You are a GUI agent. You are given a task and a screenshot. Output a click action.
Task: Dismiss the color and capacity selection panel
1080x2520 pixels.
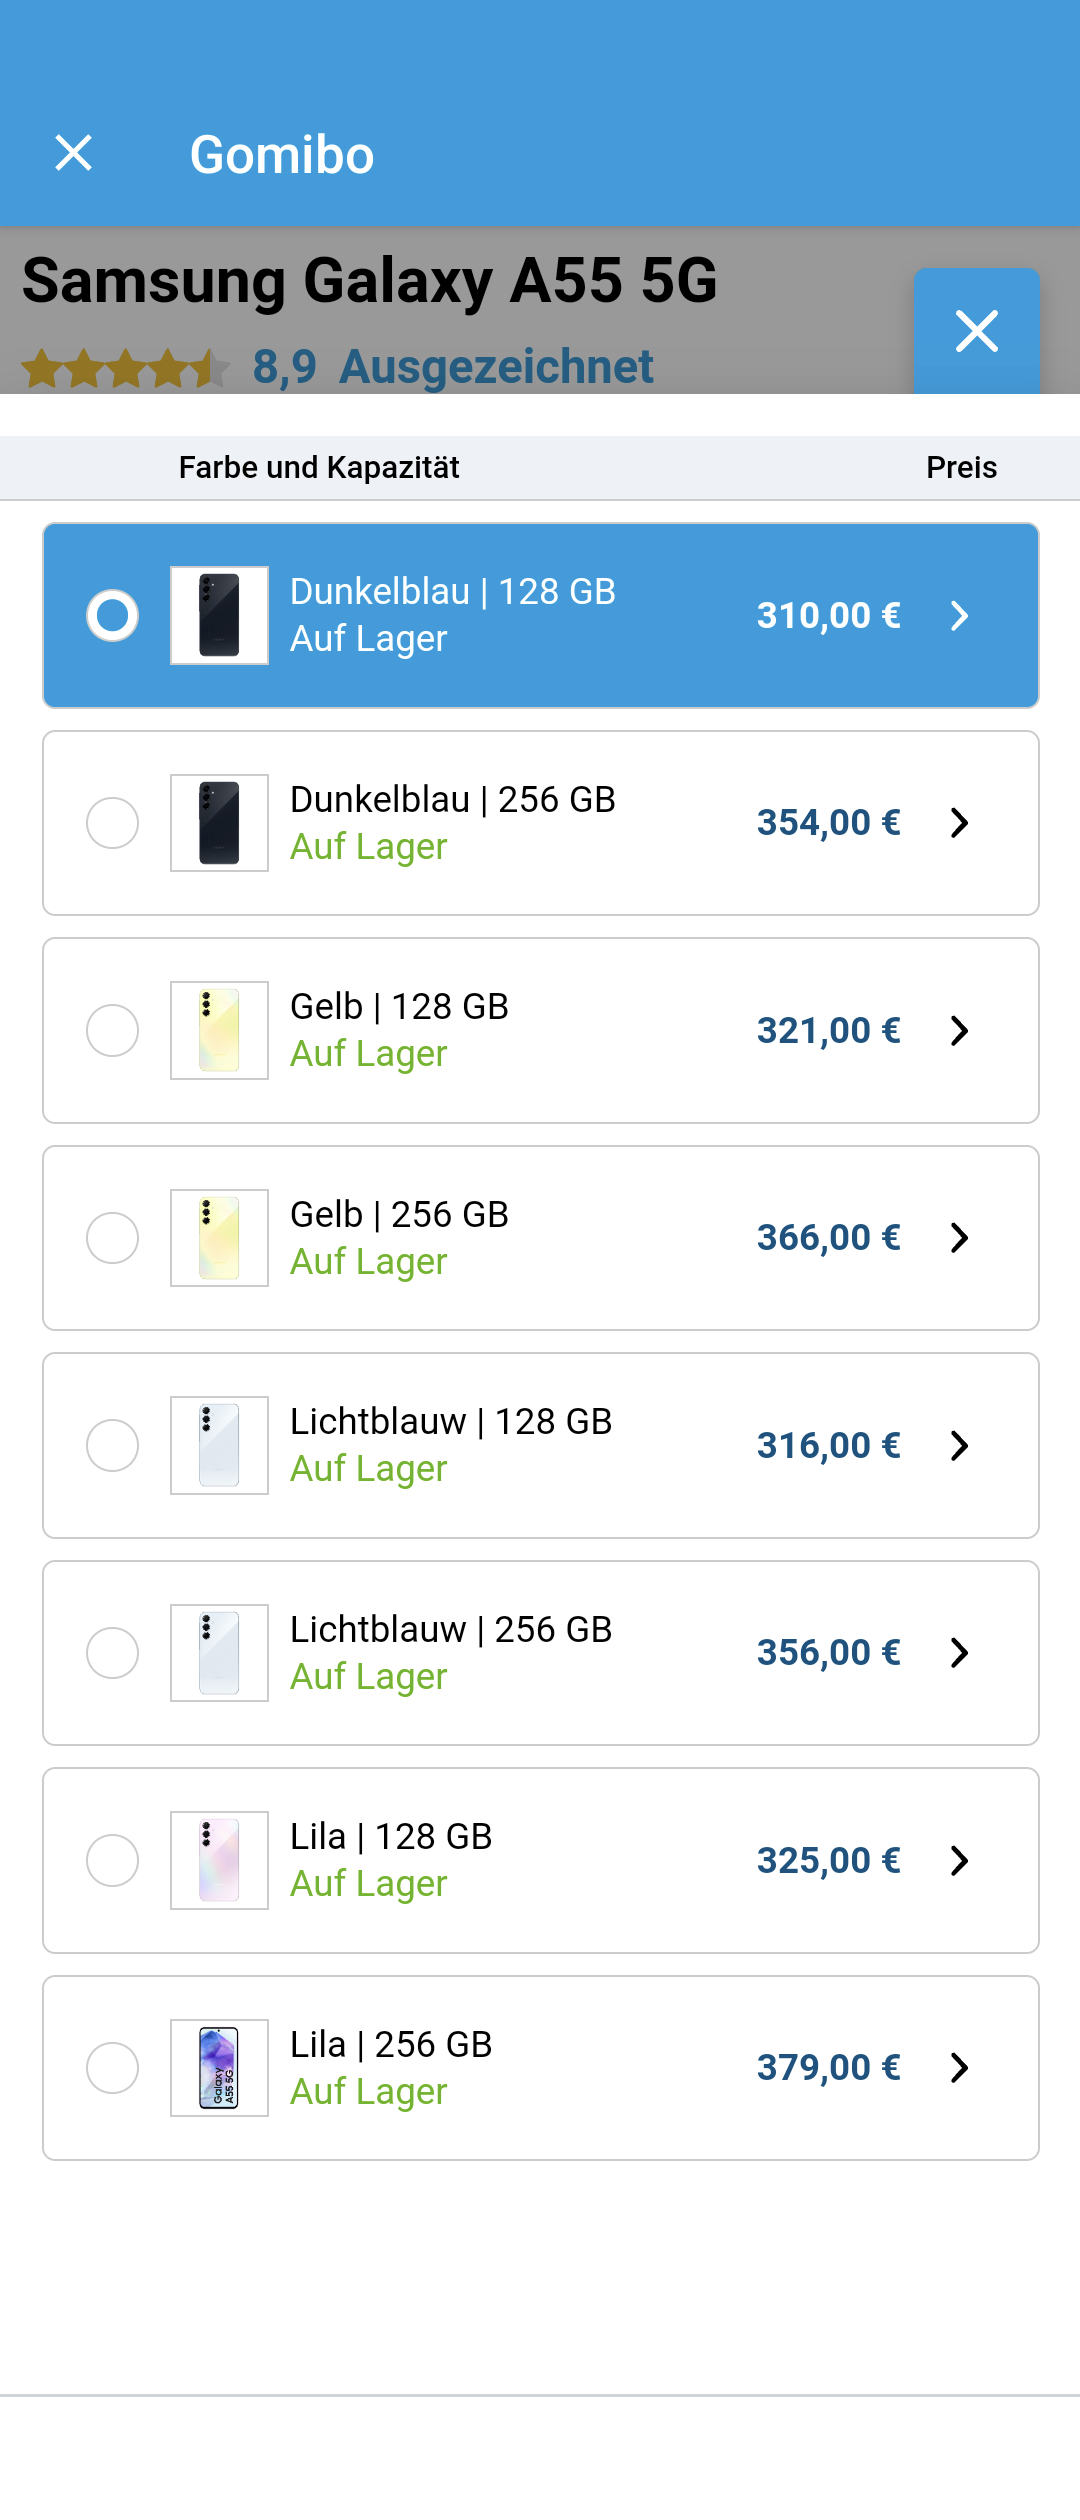[x=976, y=331]
